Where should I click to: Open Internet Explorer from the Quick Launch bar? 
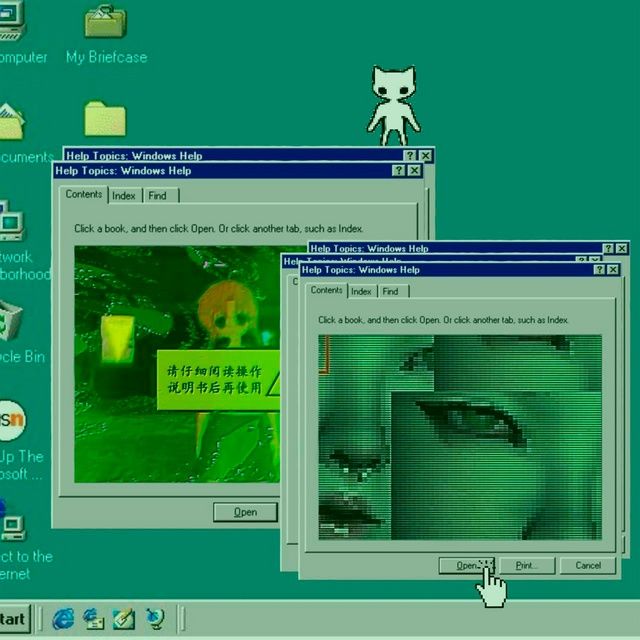coord(65,617)
